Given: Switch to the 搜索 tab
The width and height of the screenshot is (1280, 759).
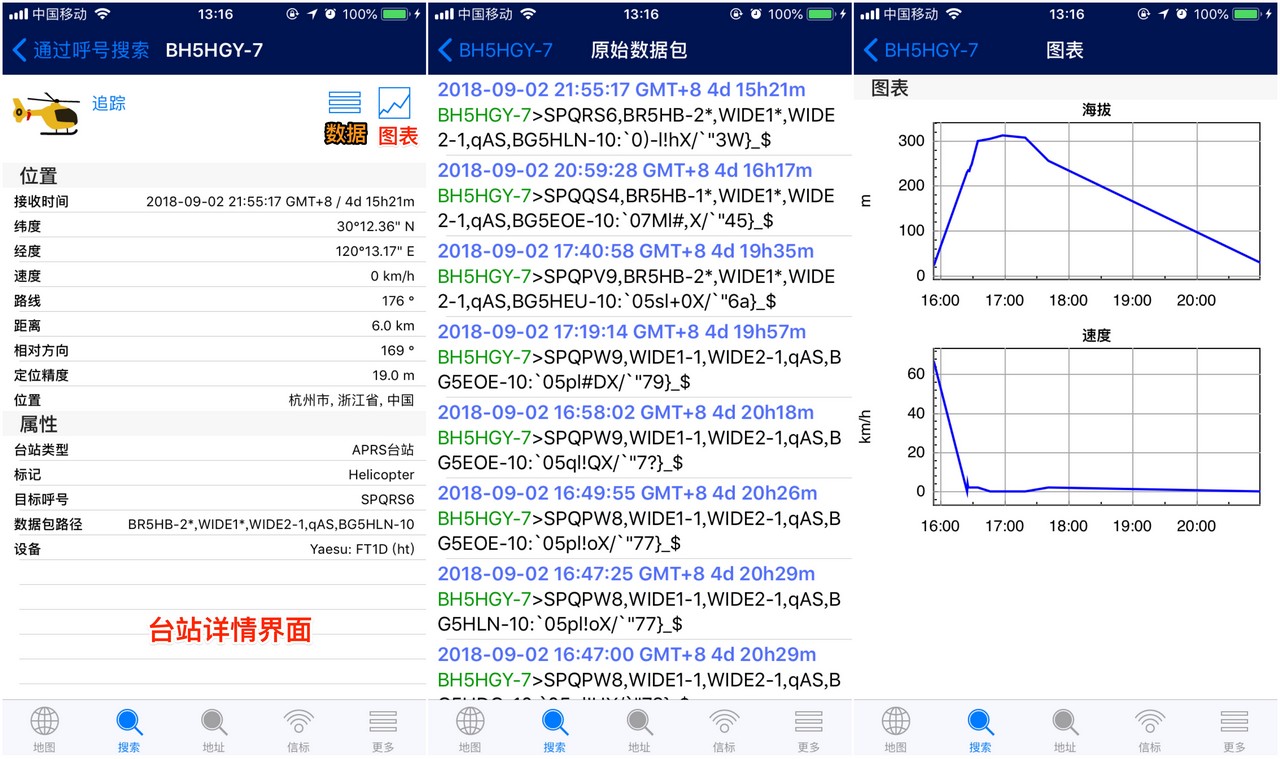Looking at the screenshot, I should tap(555, 725).
